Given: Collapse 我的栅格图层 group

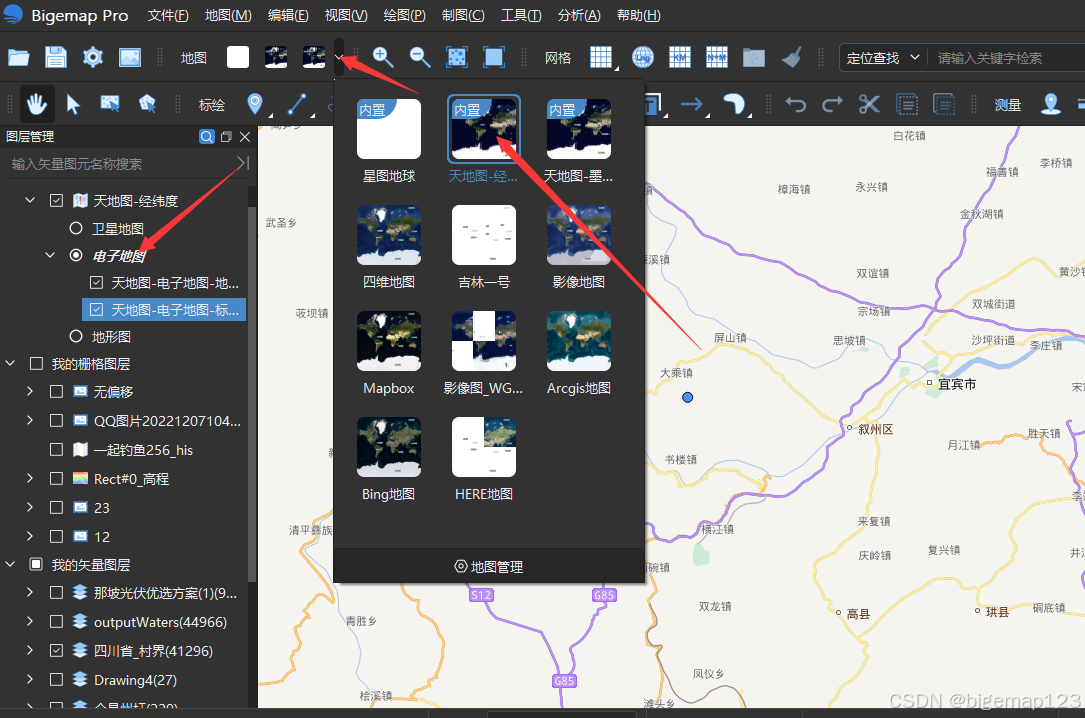Looking at the screenshot, I should coord(10,363).
